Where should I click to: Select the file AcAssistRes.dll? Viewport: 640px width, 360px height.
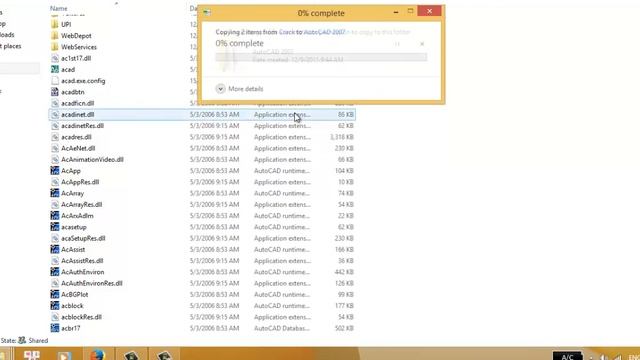pos(82,261)
